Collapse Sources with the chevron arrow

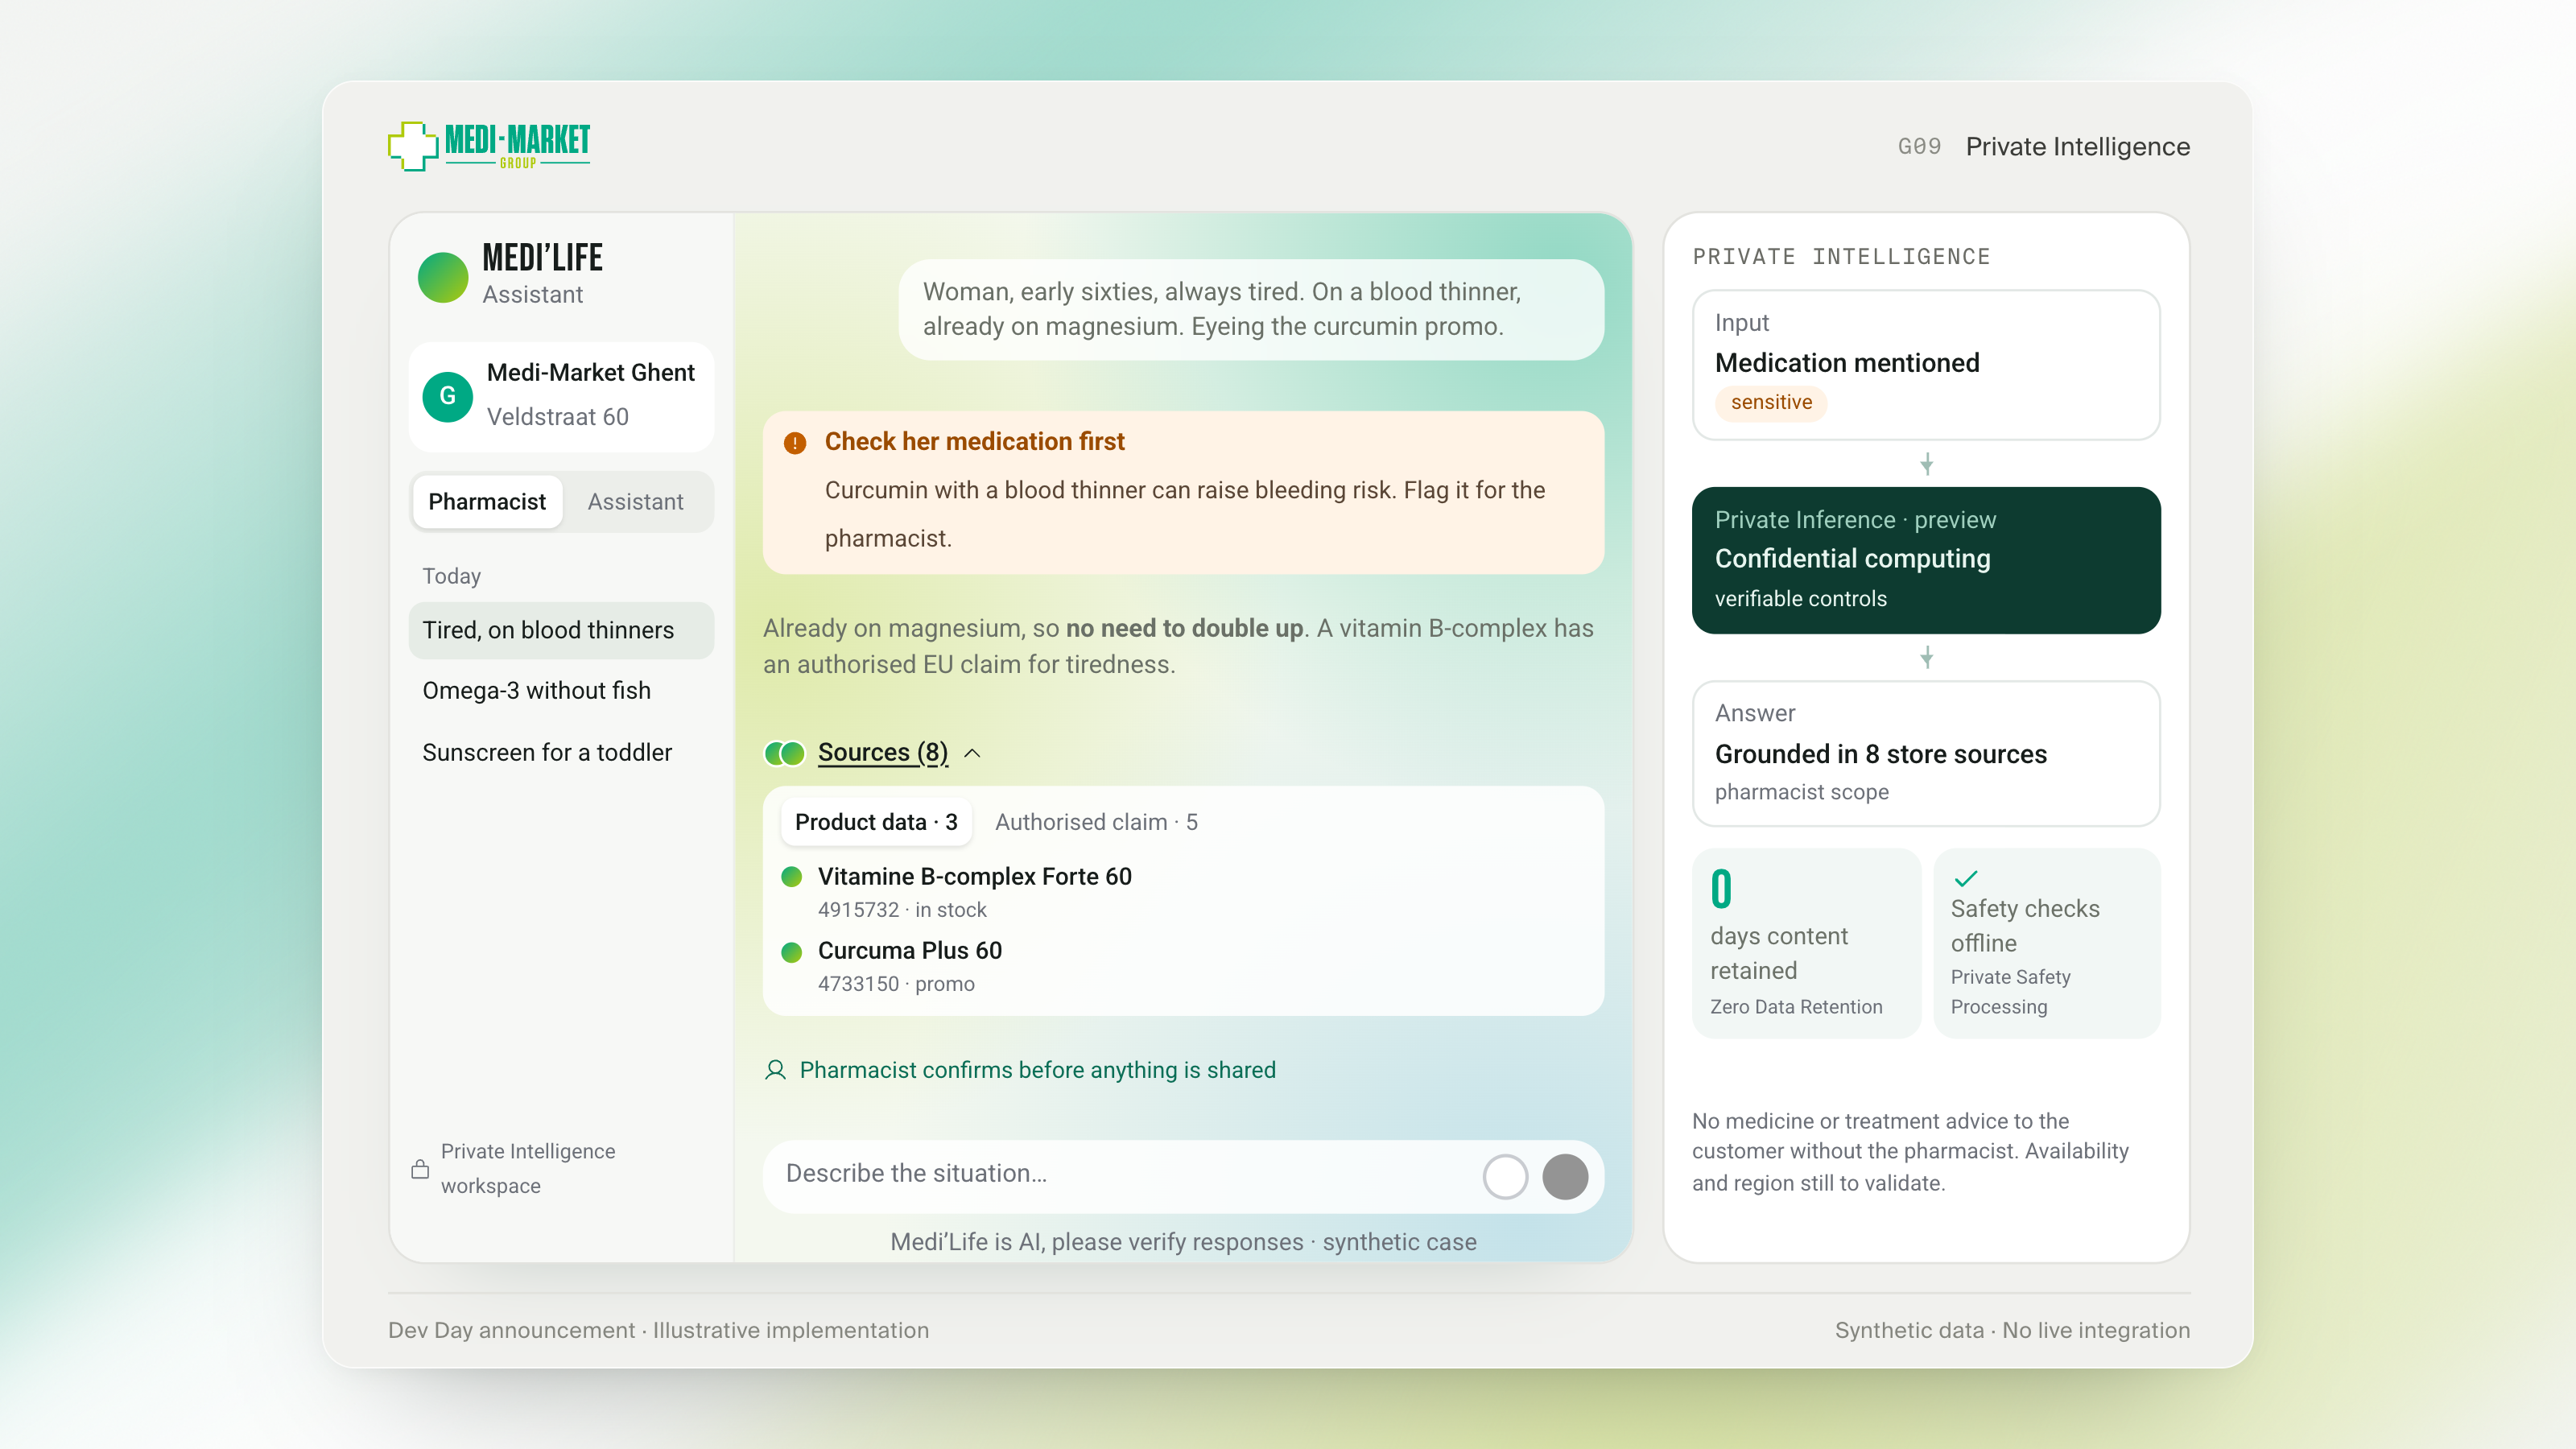tap(972, 753)
